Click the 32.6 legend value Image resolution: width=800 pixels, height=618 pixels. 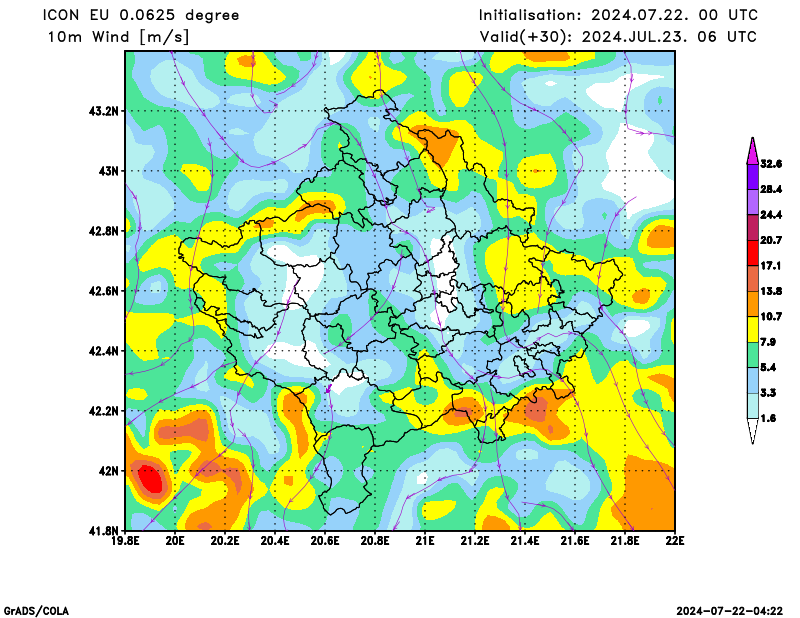[x=771, y=164]
